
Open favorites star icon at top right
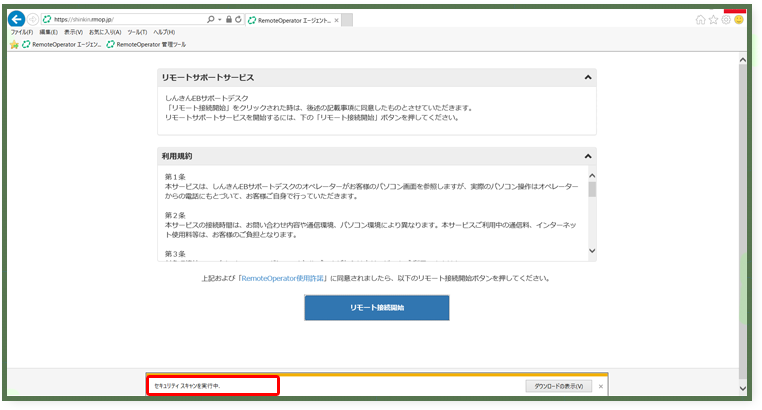(x=712, y=19)
